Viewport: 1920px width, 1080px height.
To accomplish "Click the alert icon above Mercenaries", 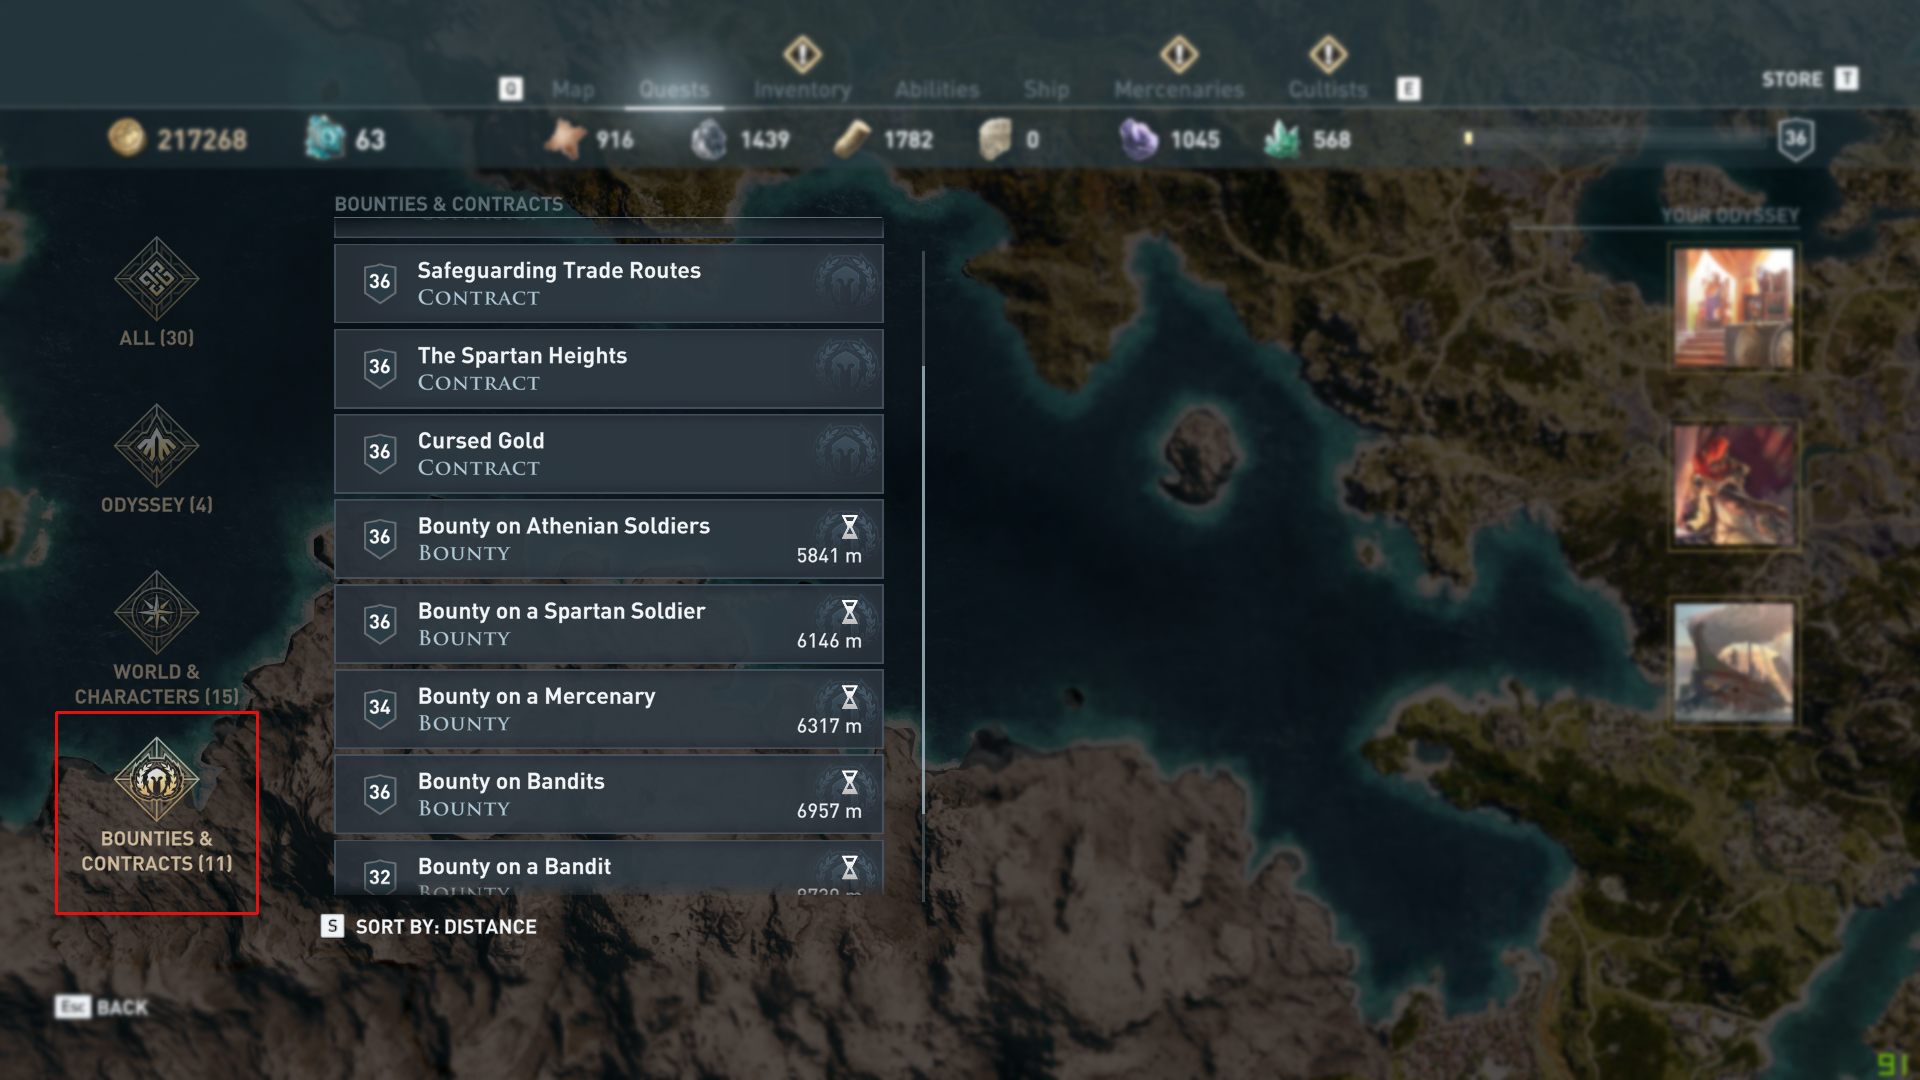I will (1179, 55).
